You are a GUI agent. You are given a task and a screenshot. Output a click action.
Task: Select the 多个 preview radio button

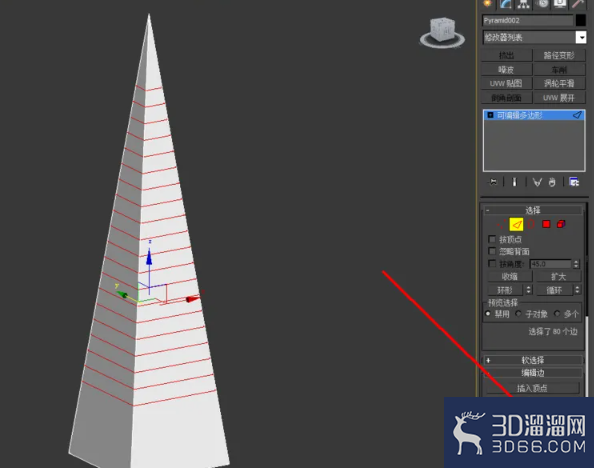pyautogui.click(x=557, y=314)
